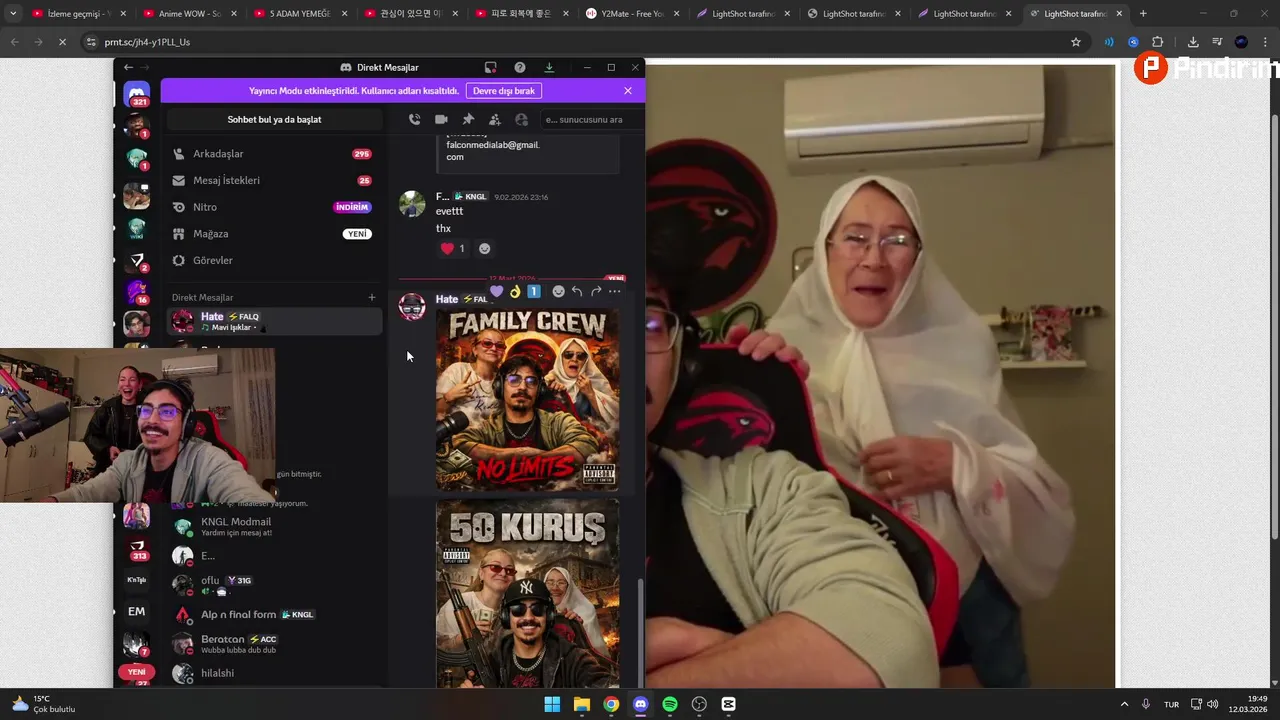Open the 50 KURUŞ image attachment
The image size is (1280, 720).
[527, 593]
